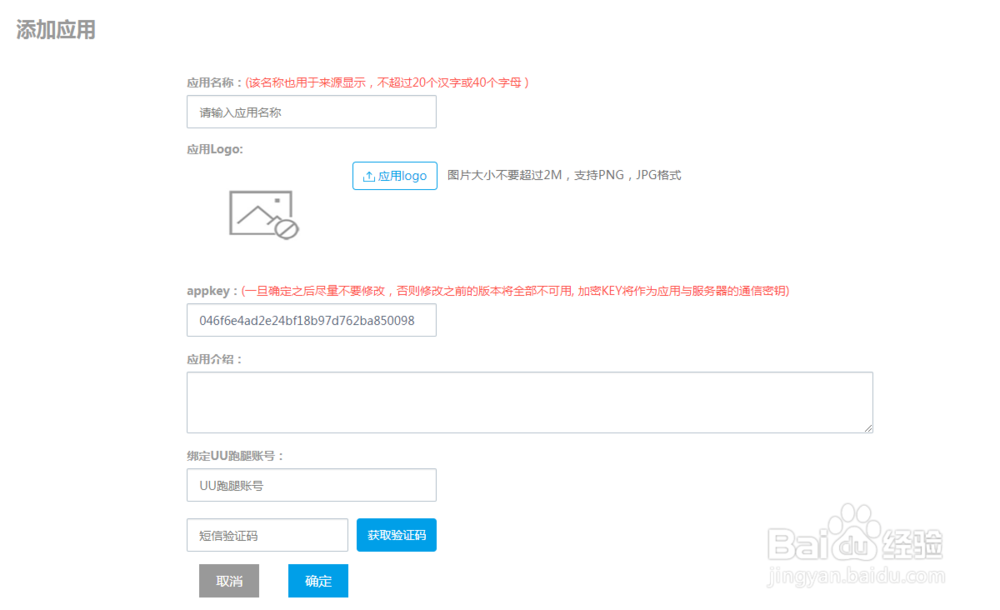Focus the 应用介绍 text area
This screenshot has width=1000, height=610.
tap(530, 403)
